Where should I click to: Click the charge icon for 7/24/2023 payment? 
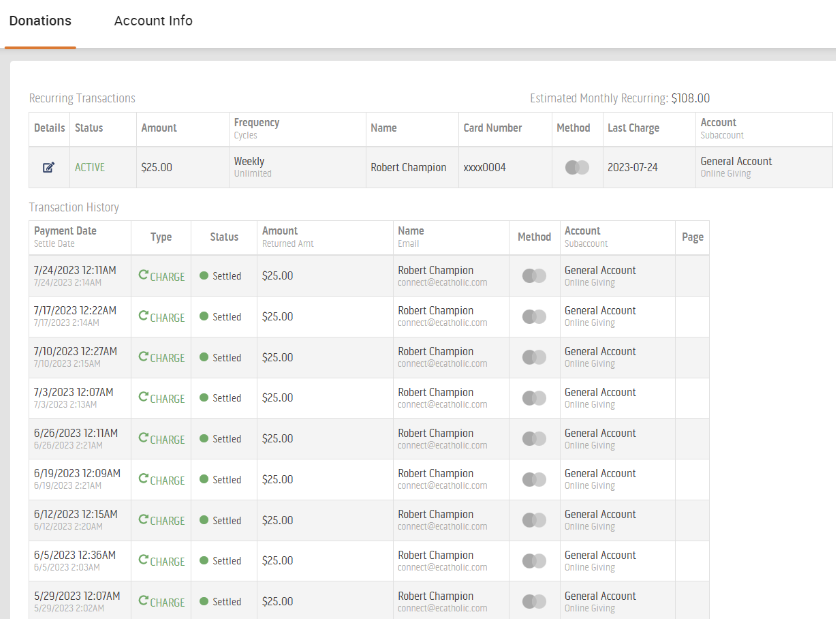(x=144, y=275)
